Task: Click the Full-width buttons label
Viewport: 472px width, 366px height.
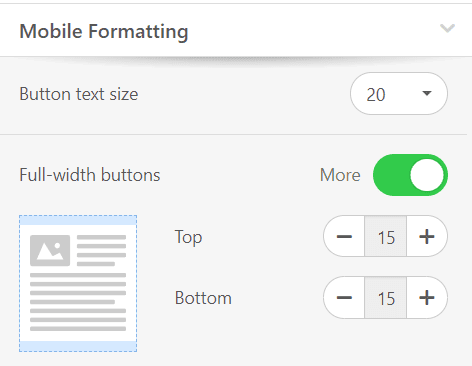Action: click(90, 175)
